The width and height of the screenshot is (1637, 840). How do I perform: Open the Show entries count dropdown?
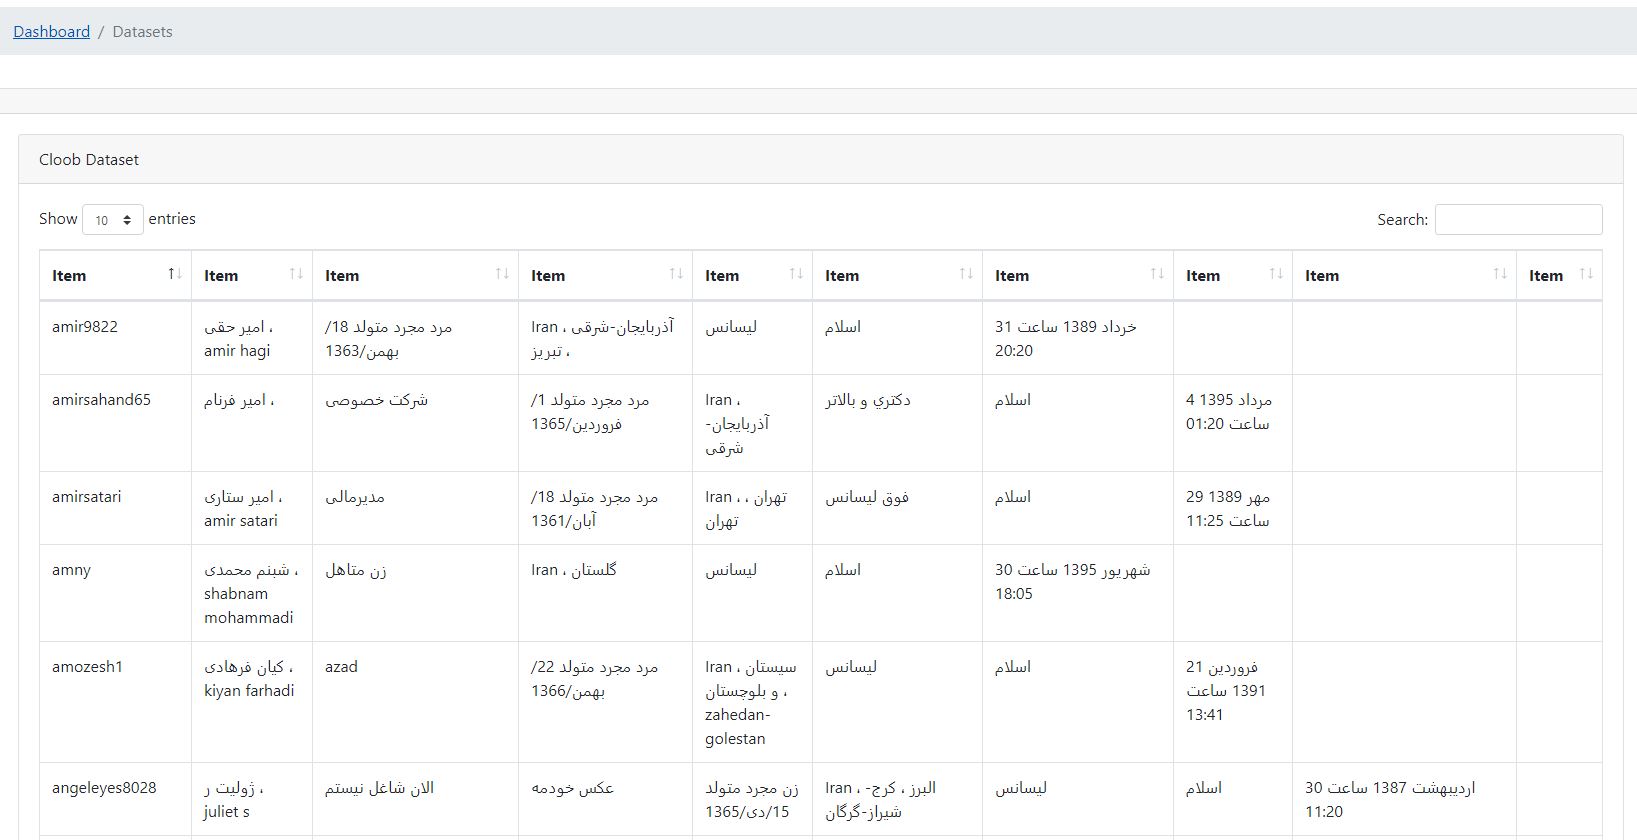coord(113,220)
